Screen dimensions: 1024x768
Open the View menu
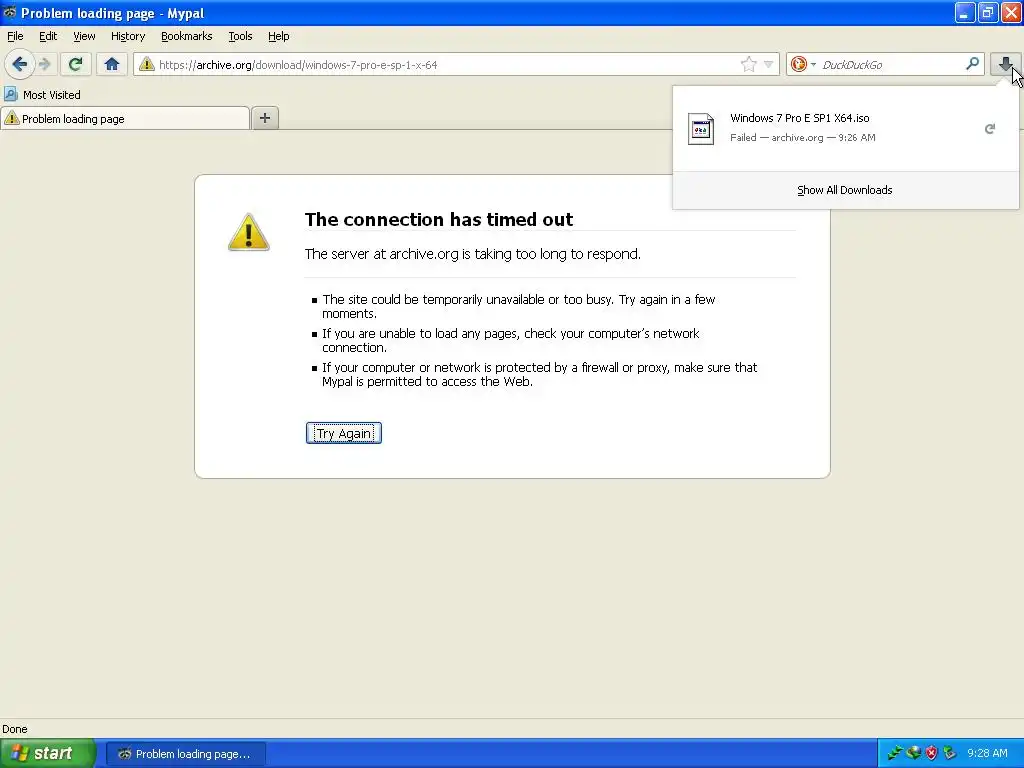coord(84,36)
